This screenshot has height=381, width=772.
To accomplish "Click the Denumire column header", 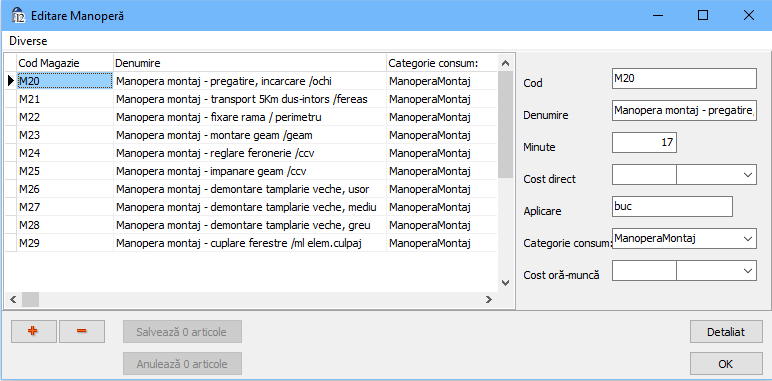I will click(250, 63).
